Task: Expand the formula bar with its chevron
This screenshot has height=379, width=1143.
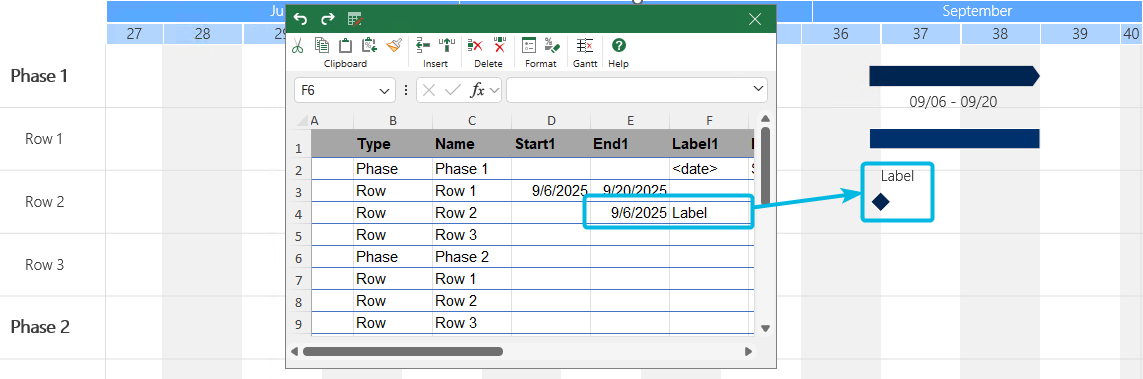Action: [x=757, y=89]
